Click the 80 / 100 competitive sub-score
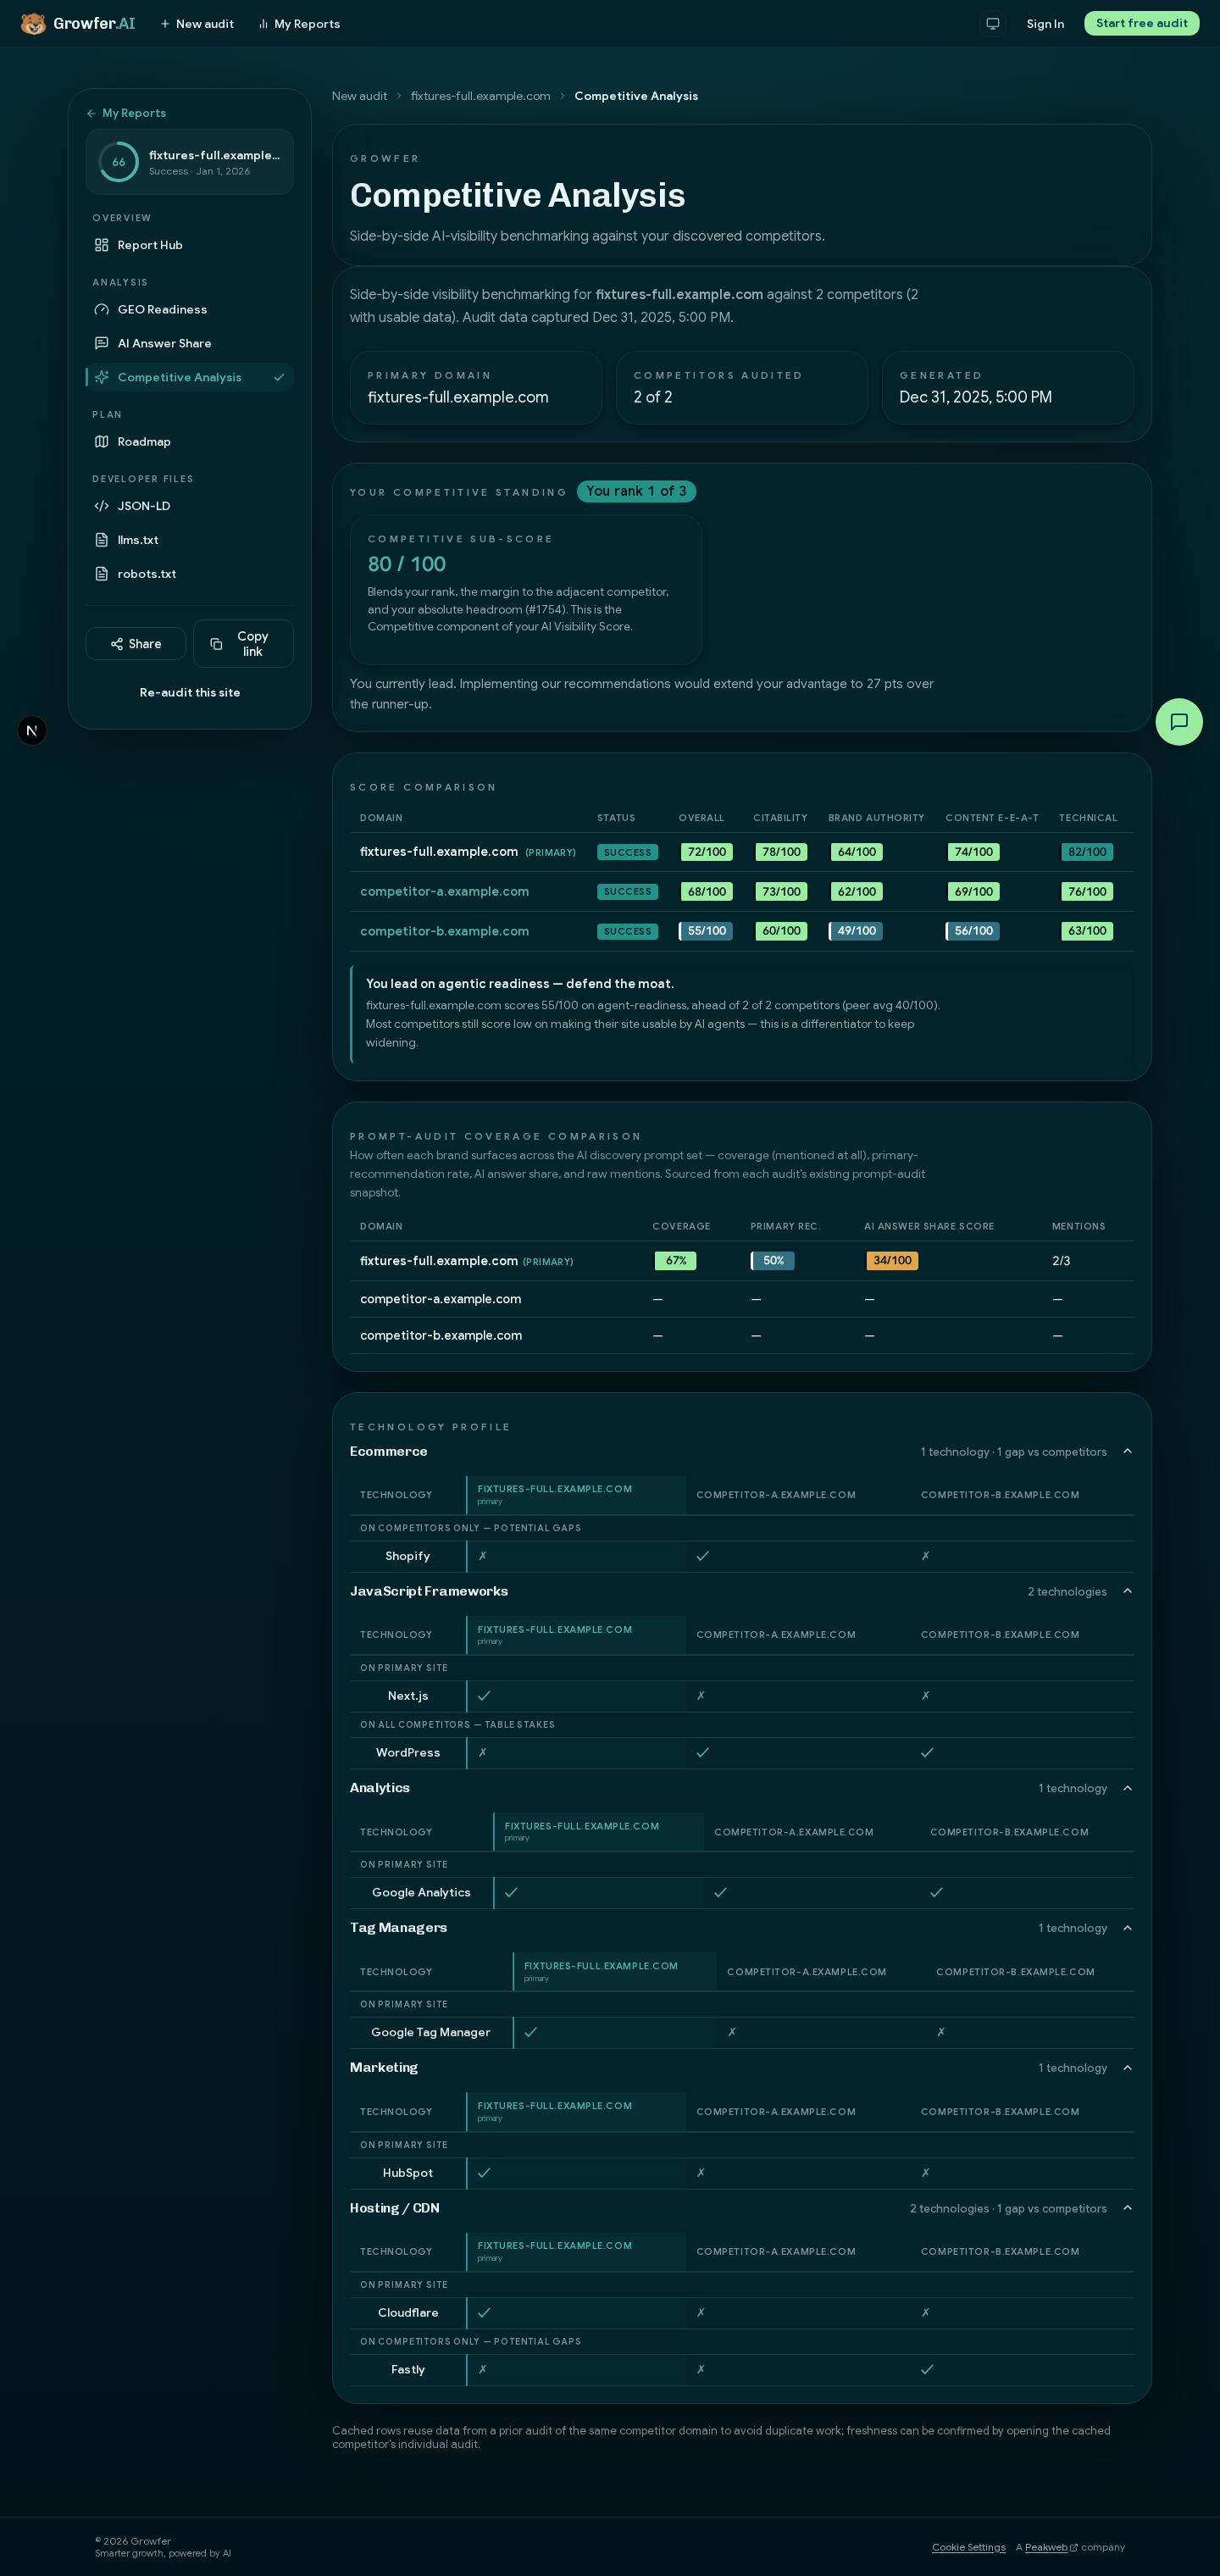 [407, 564]
